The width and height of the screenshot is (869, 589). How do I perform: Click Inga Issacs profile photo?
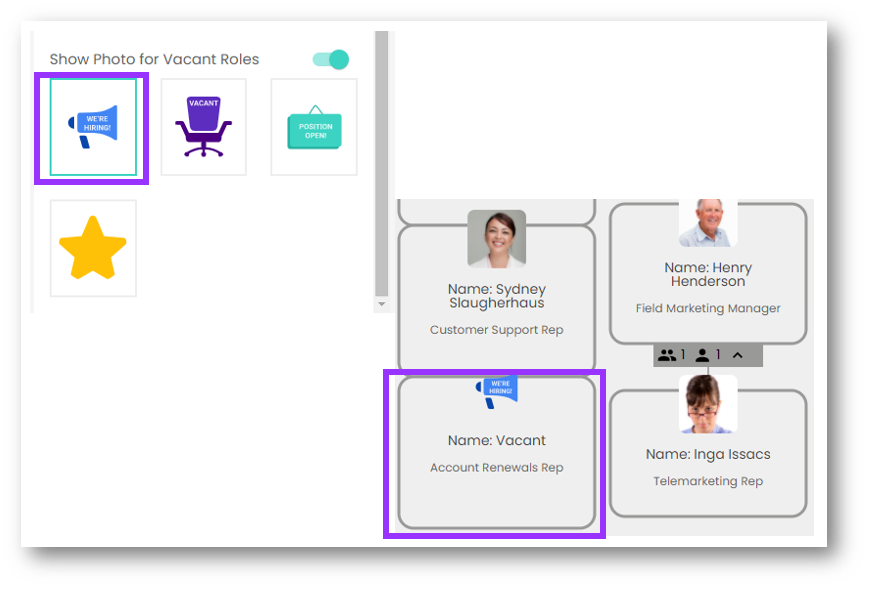click(x=708, y=405)
